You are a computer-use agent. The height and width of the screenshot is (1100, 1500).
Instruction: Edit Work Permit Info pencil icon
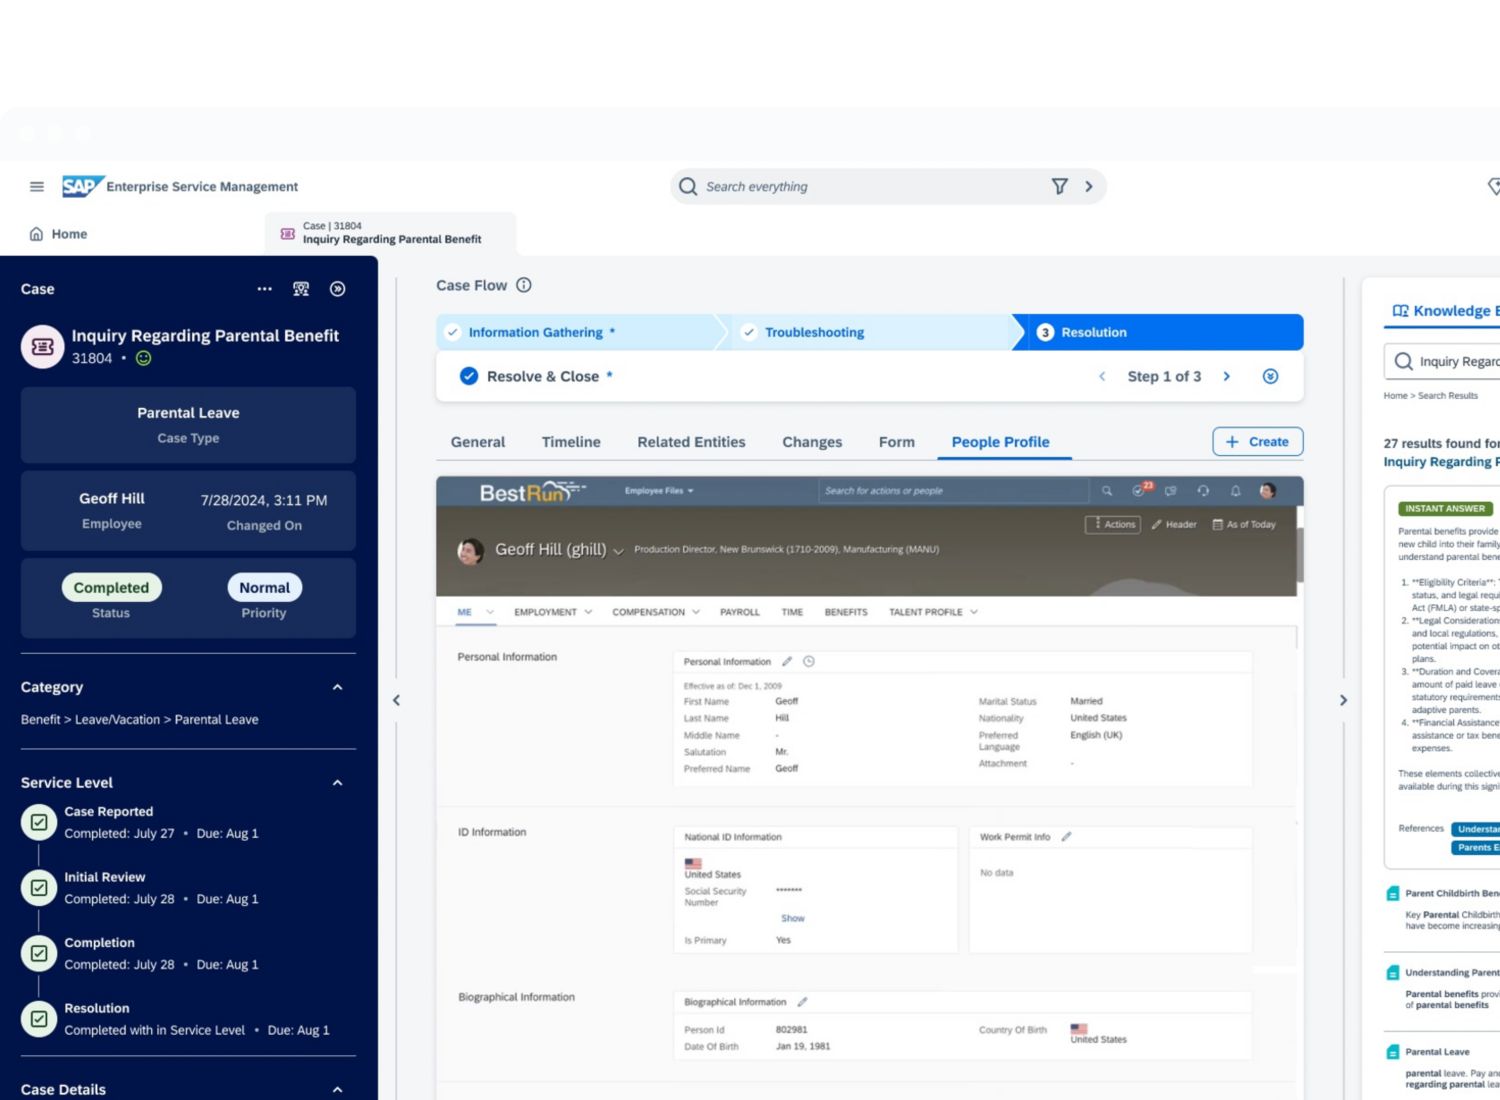click(x=1066, y=837)
